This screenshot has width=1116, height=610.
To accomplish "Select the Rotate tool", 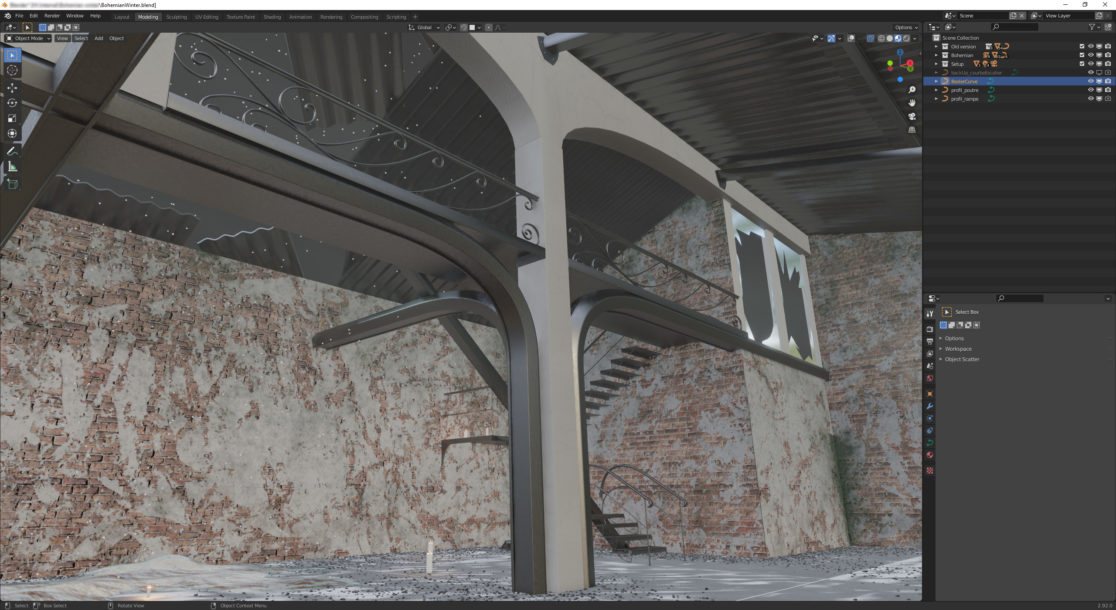I will pyautogui.click(x=12, y=102).
